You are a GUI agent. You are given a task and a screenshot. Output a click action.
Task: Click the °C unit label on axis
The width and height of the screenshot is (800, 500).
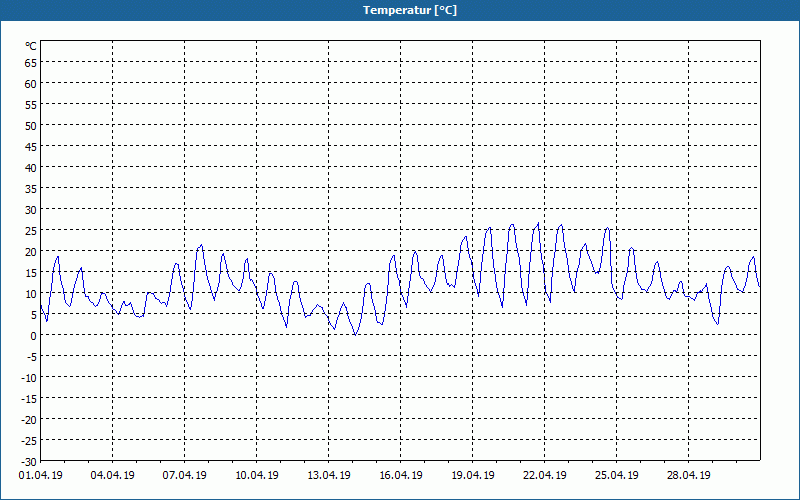coord(31,46)
